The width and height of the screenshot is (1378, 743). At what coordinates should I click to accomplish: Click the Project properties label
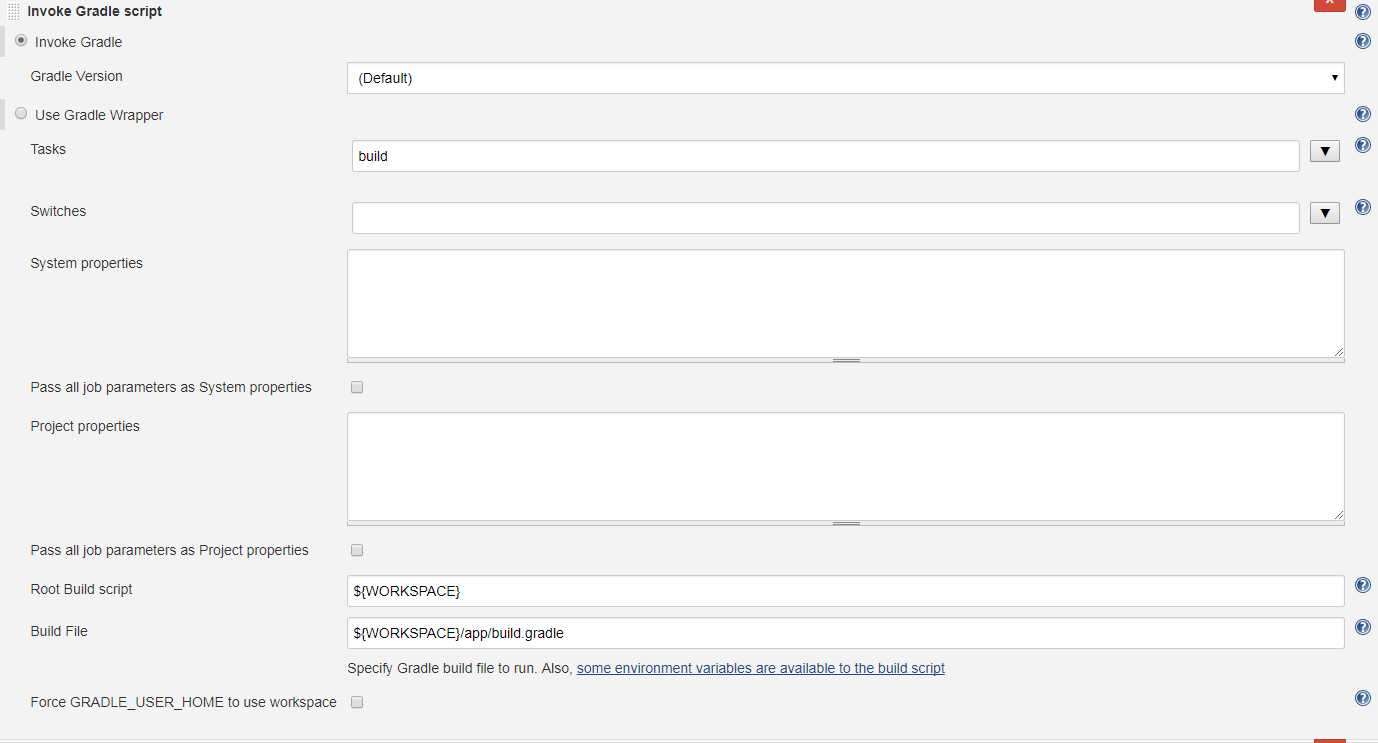[x=85, y=426]
